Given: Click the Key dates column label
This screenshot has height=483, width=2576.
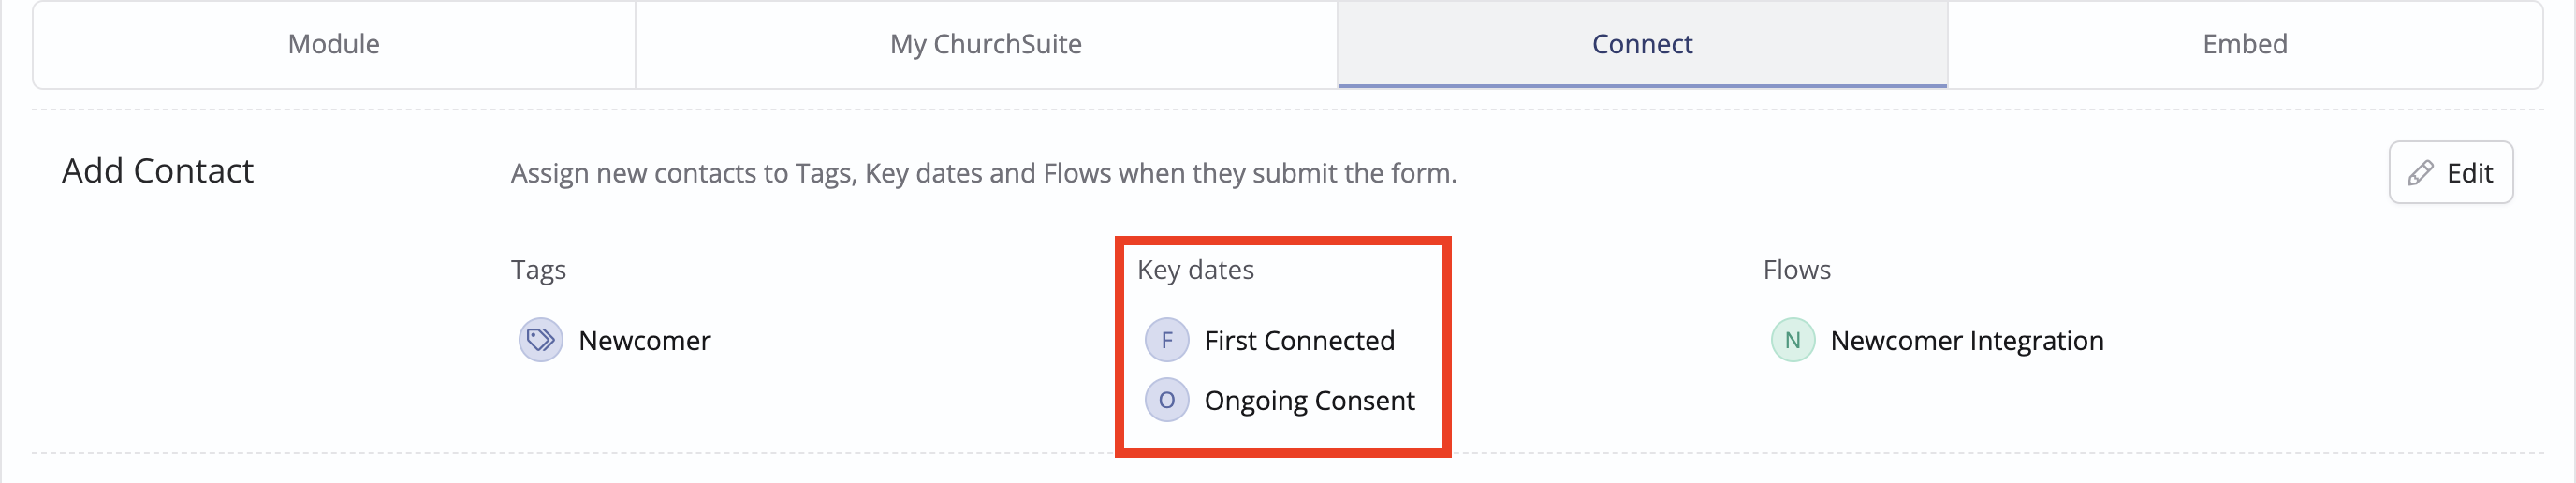Looking at the screenshot, I should pos(1195,270).
